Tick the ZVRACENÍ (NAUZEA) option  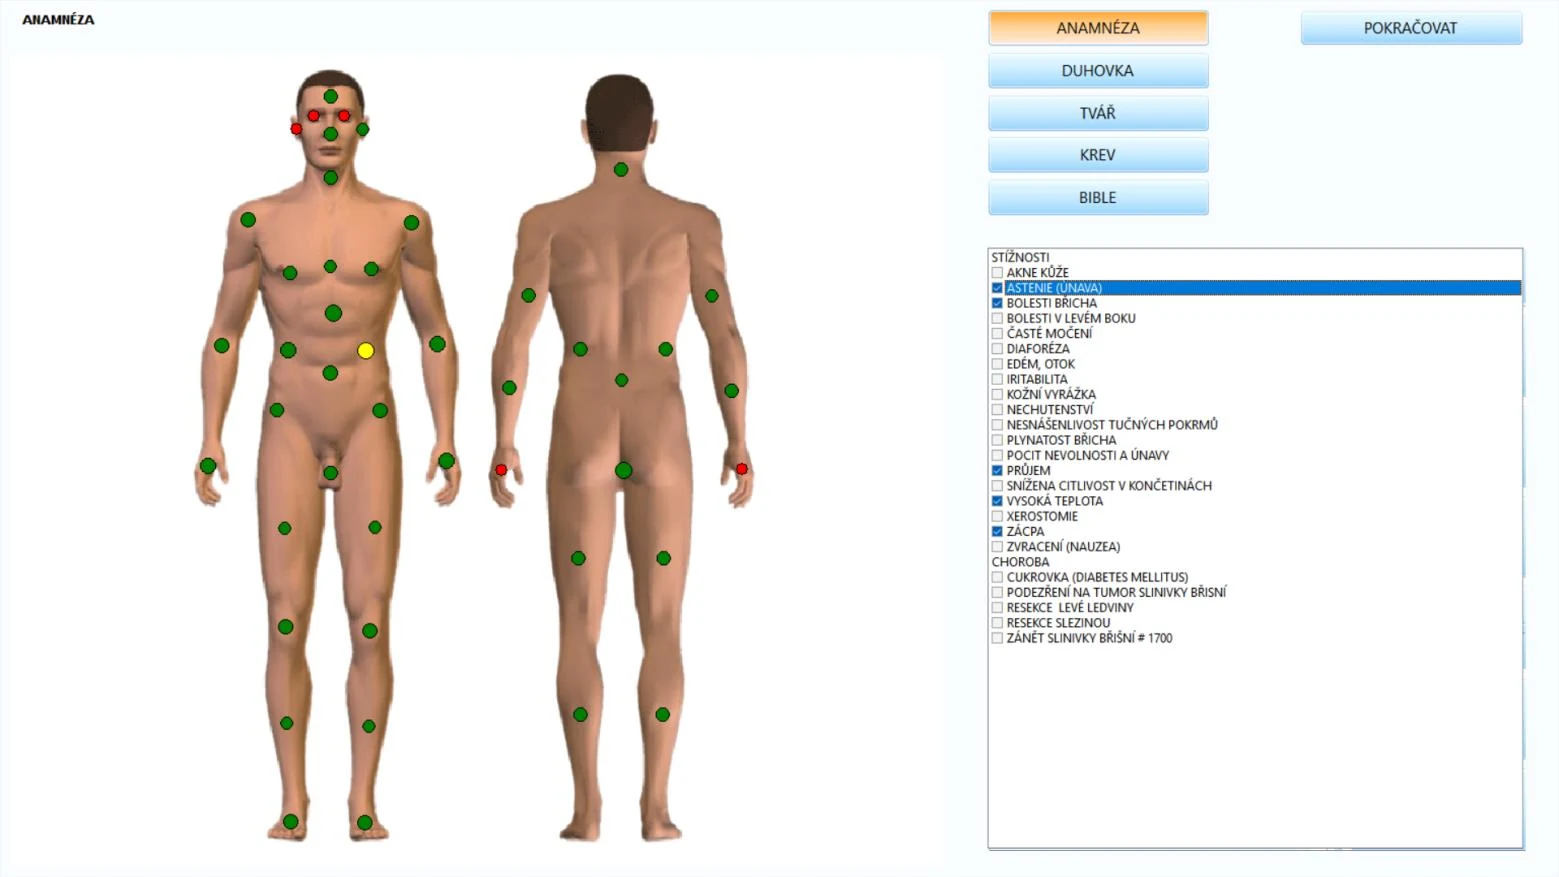pos(997,547)
